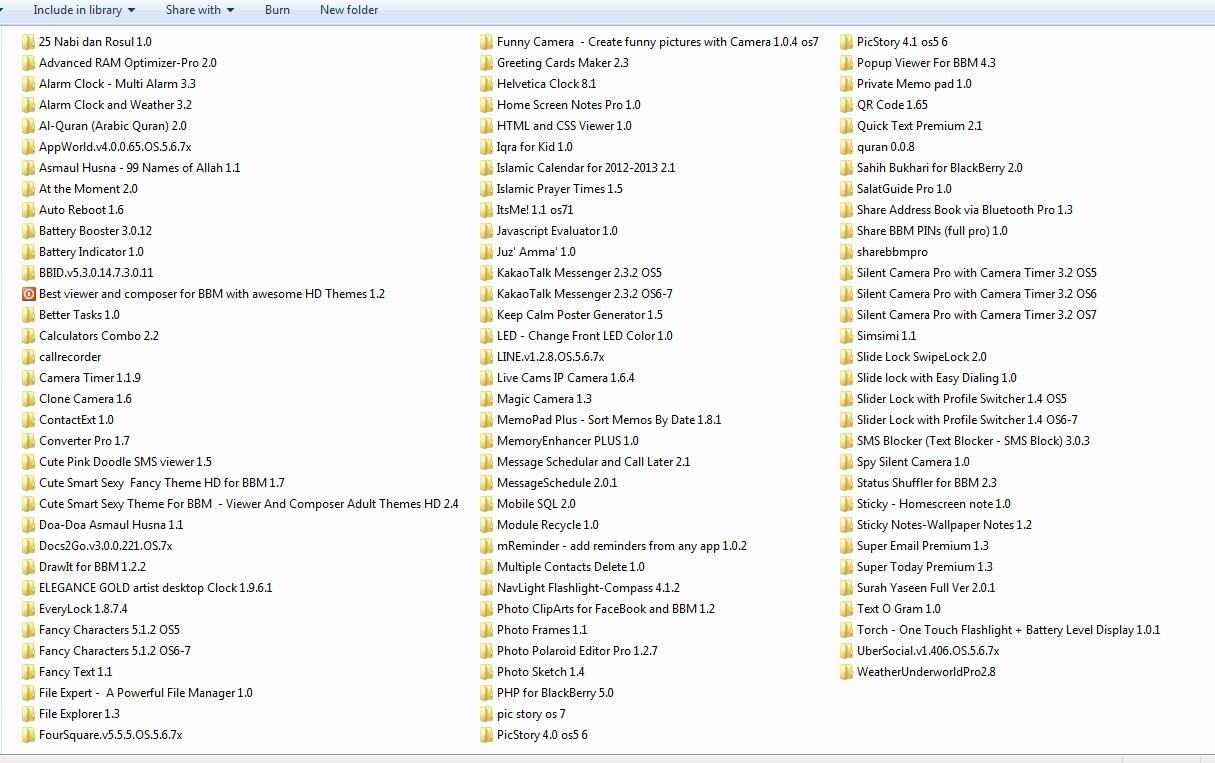Click Converter Pro 1.7 folder icon
1215x763 pixels.
(x=28, y=441)
